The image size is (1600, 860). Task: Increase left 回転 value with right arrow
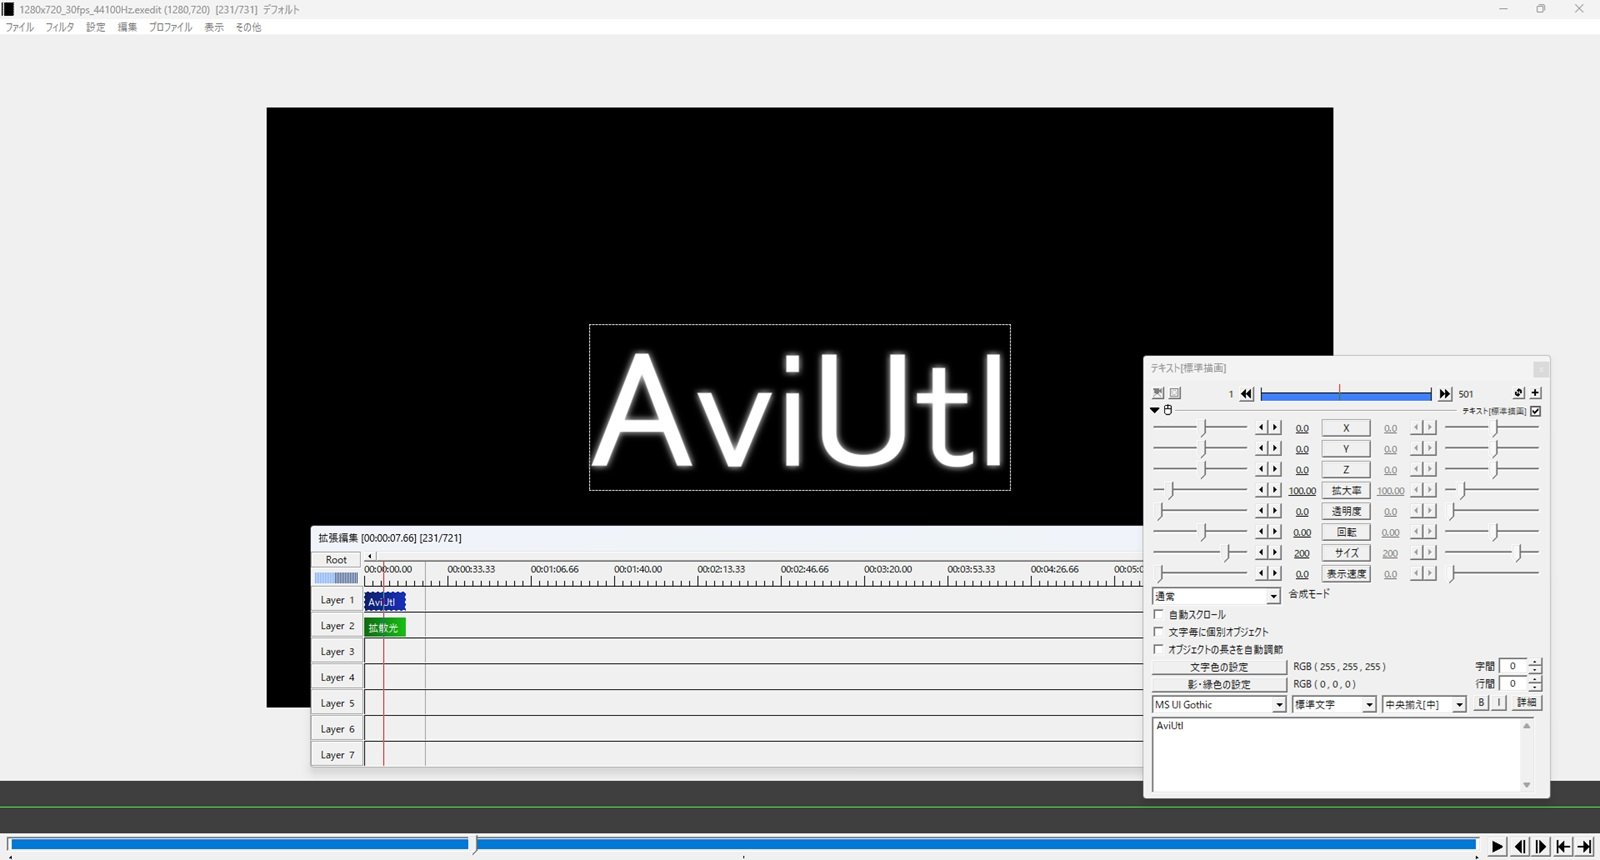tap(1275, 532)
